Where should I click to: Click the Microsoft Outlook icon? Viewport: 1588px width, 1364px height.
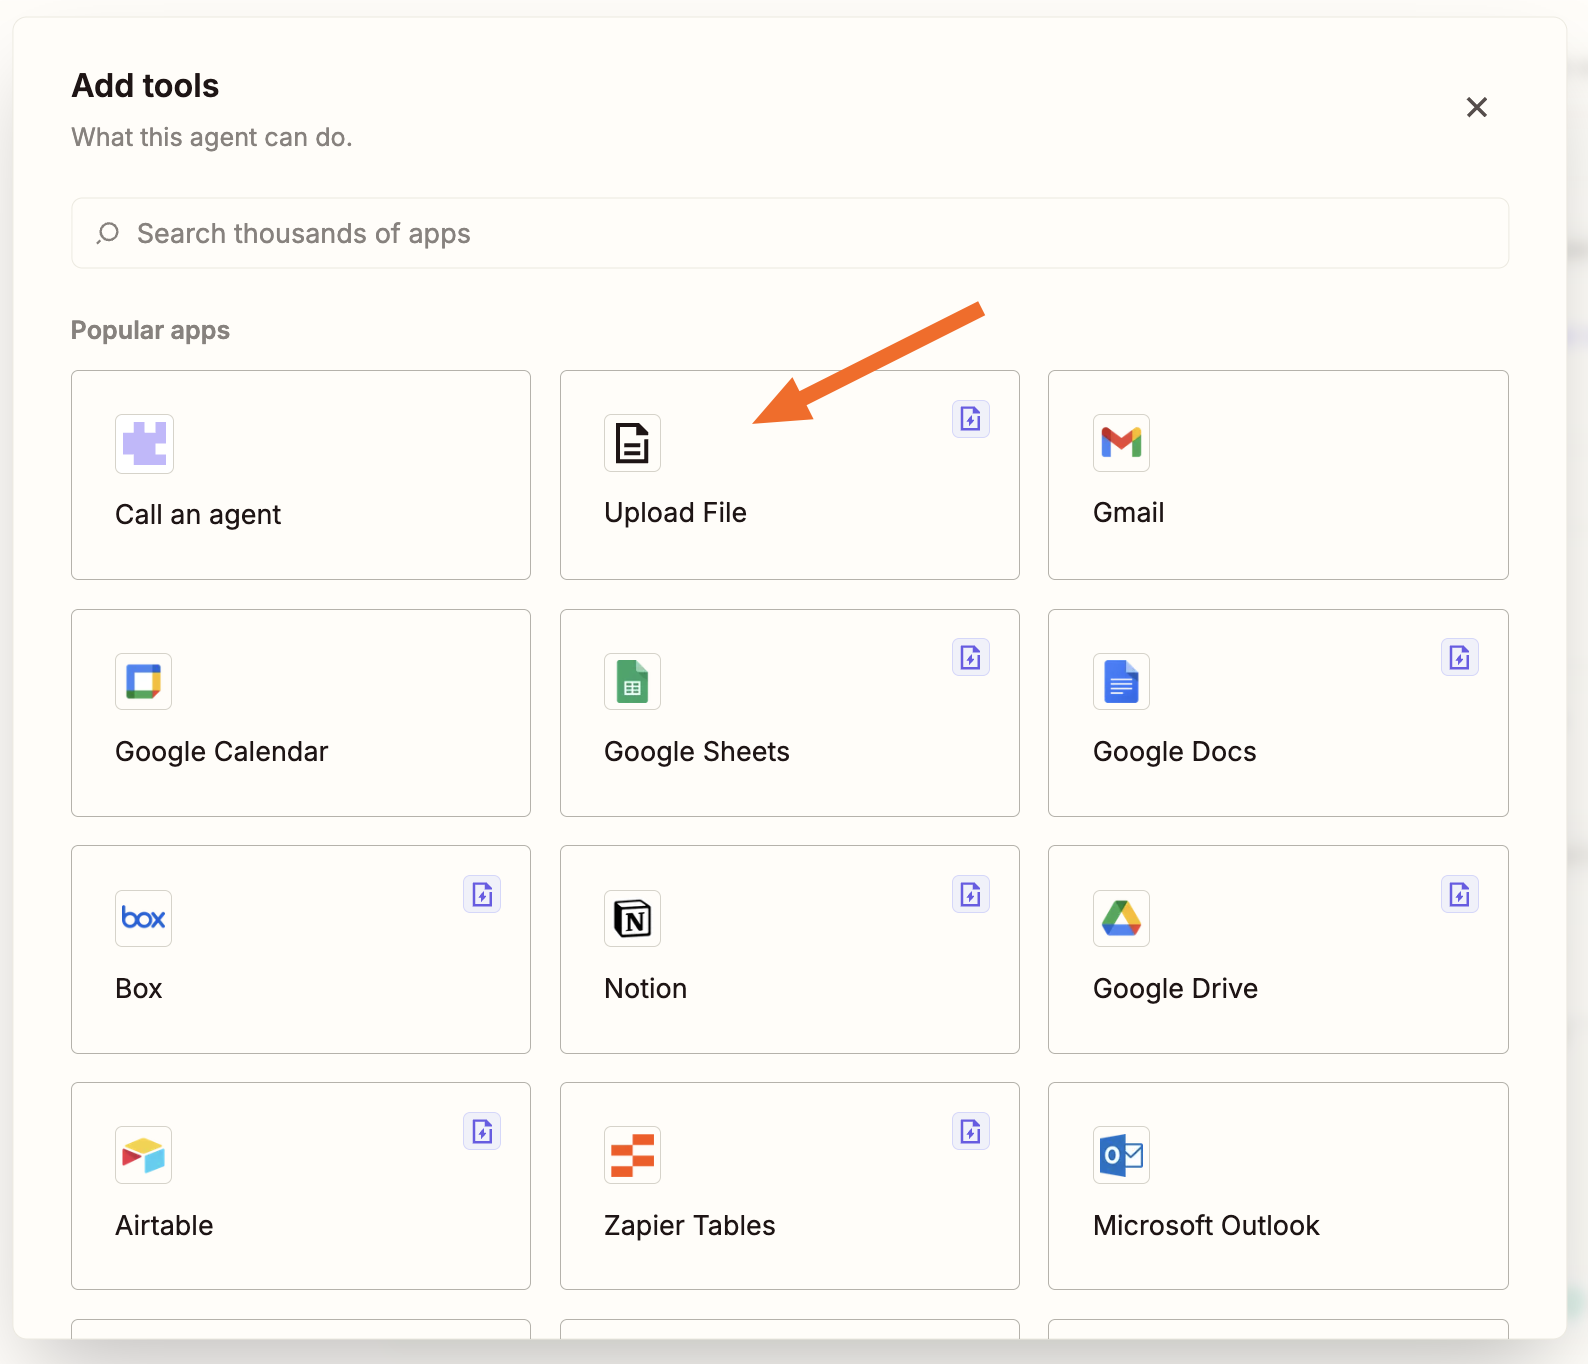click(1121, 1155)
